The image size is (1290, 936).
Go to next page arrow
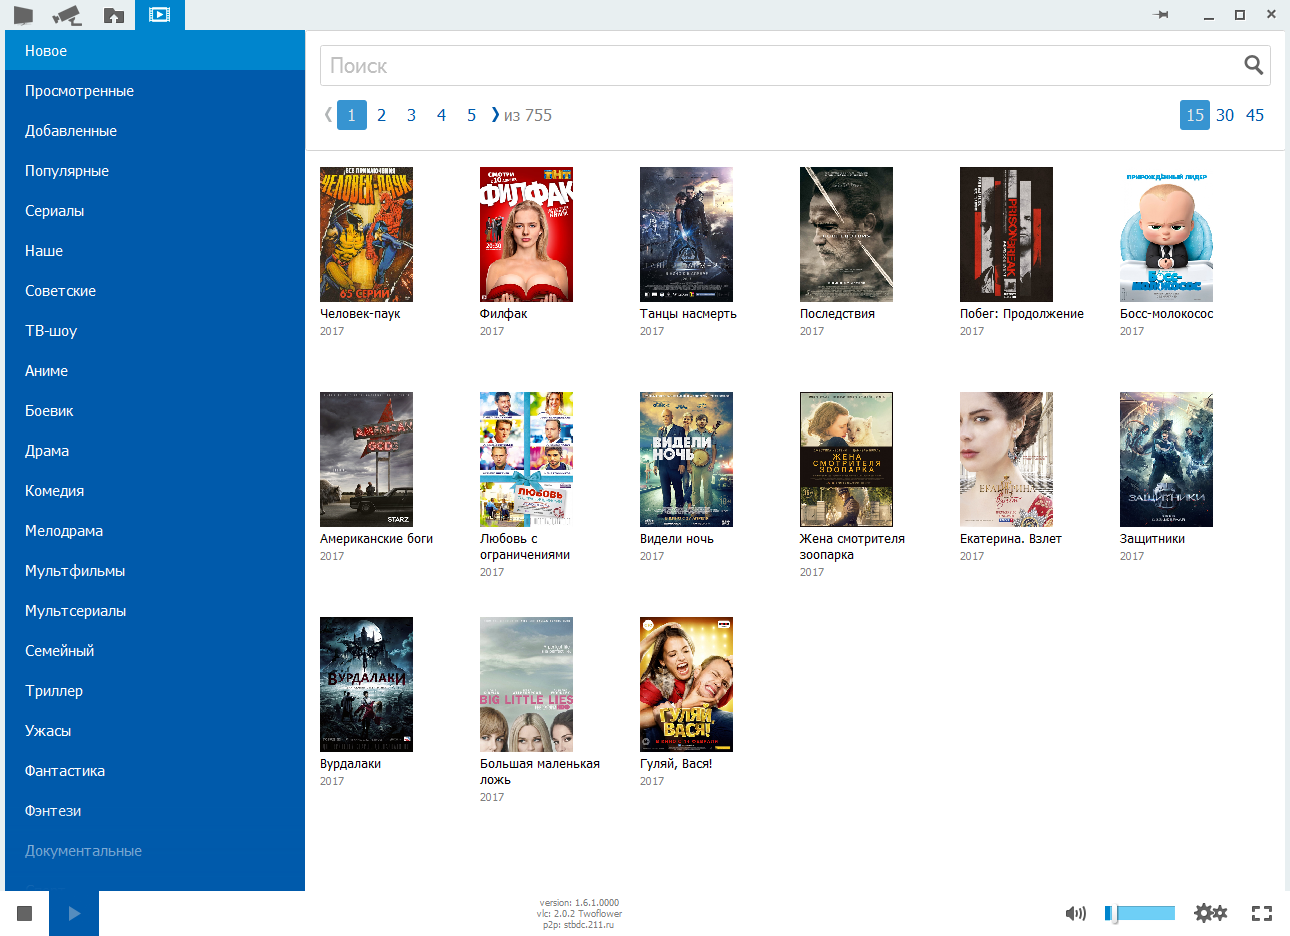click(x=495, y=115)
